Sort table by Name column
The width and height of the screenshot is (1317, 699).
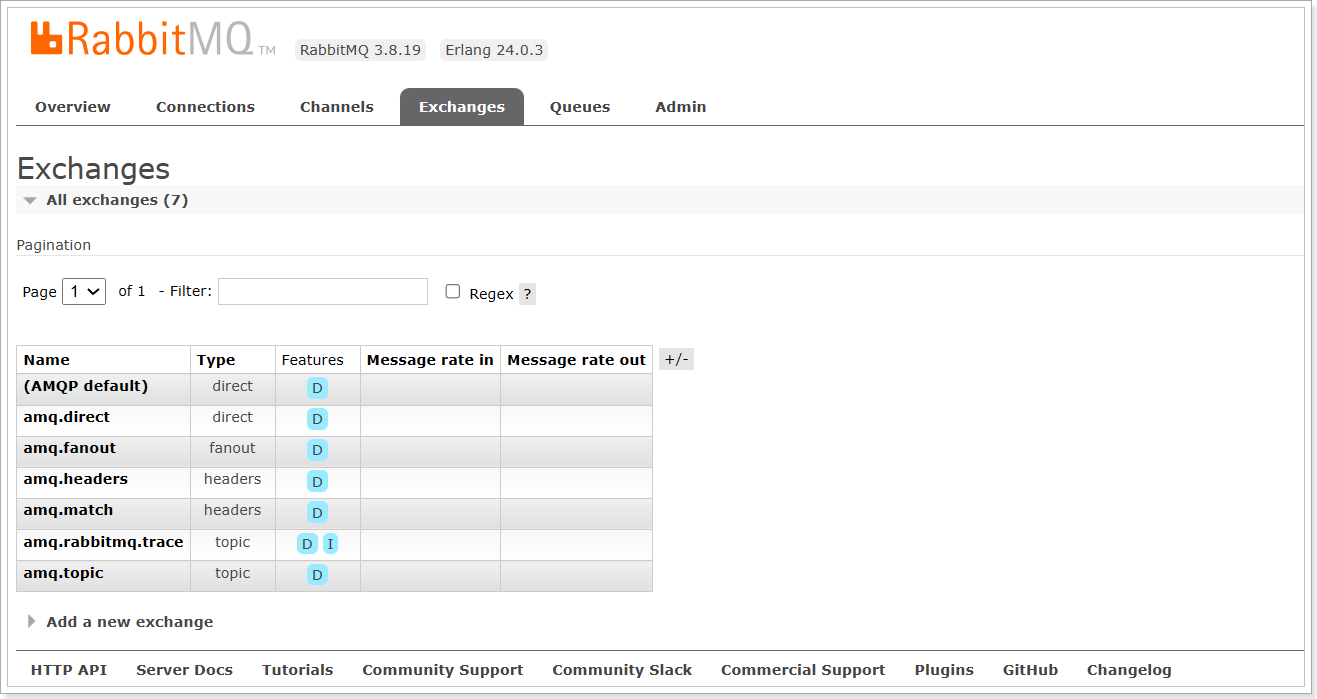pos(47,360)
